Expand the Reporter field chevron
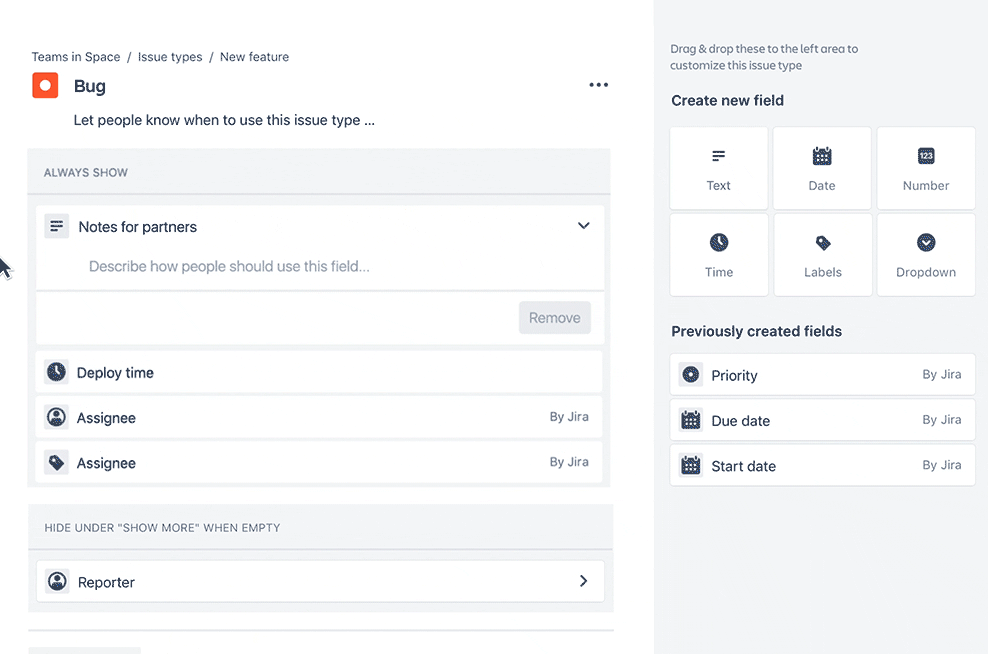 pos(584,581)
